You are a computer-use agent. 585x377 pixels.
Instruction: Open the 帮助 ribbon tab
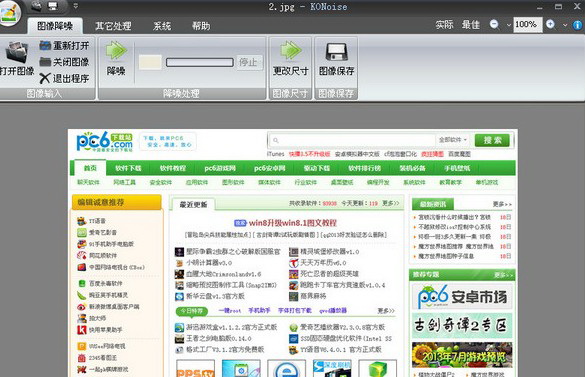[201, 26]
